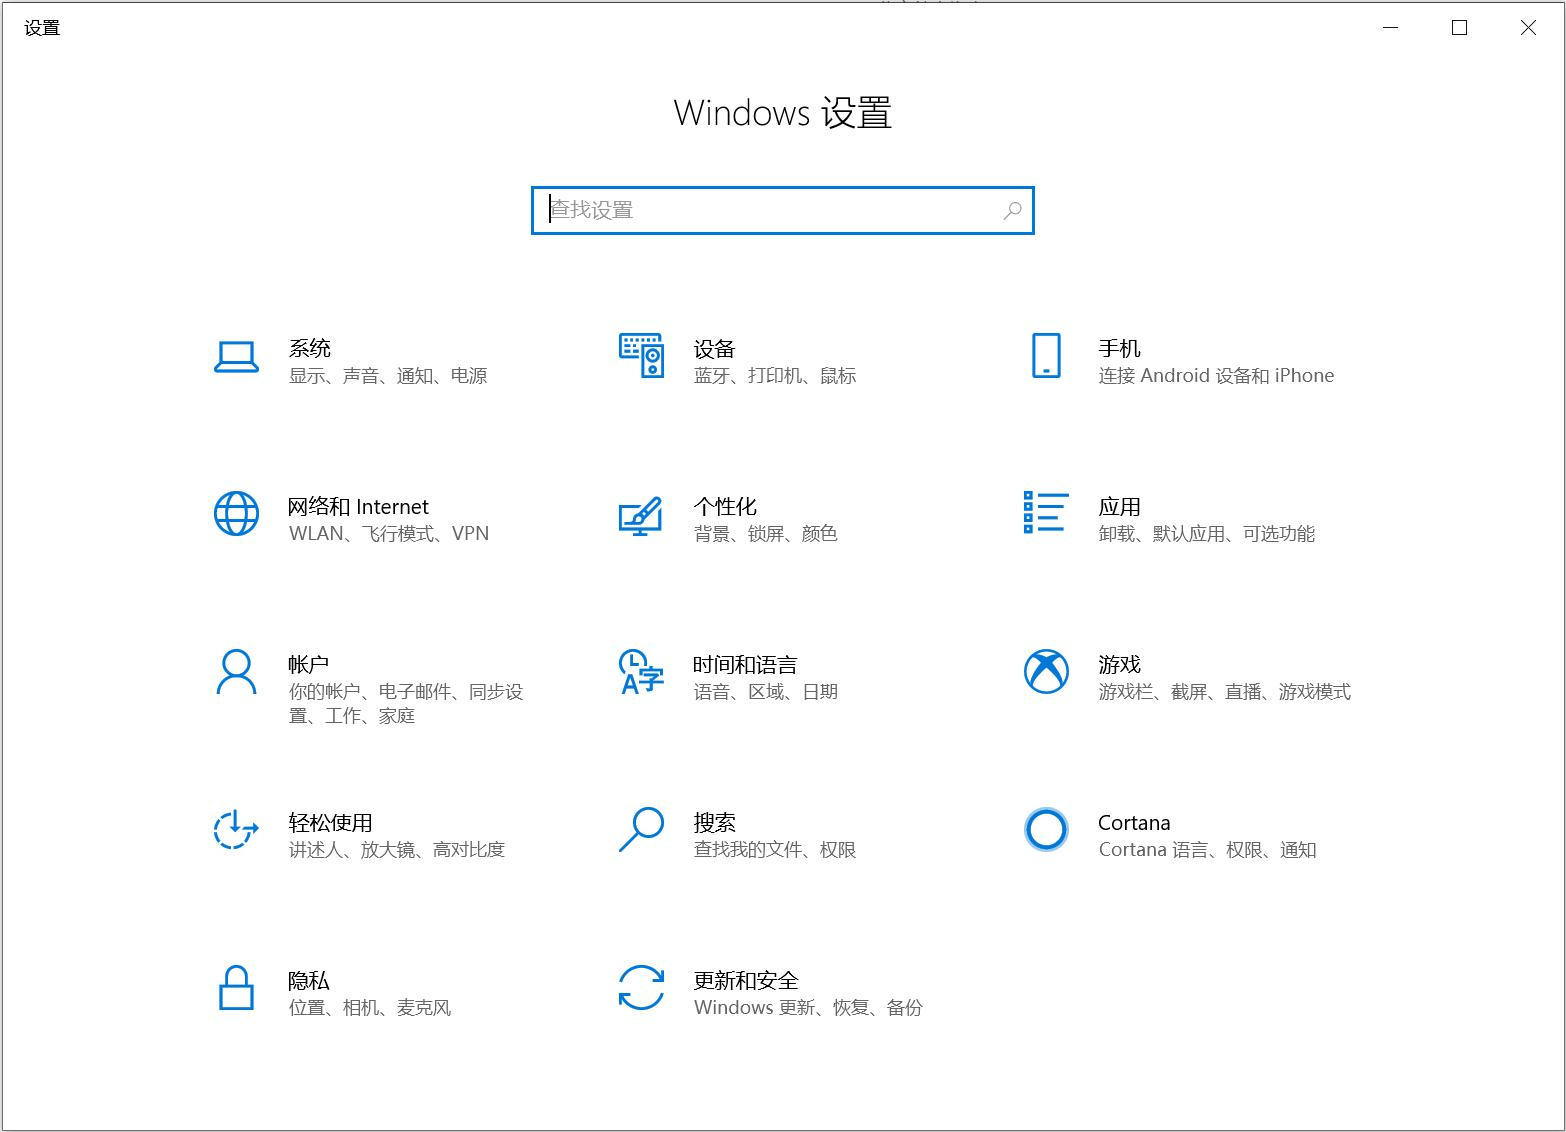Click the Phone icon
Image resolution: width=1566 pixels, height=1132 pixels.
(x=1046, y=356)
